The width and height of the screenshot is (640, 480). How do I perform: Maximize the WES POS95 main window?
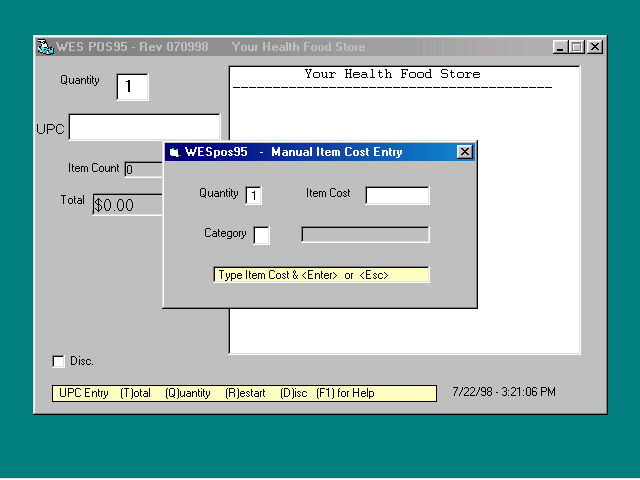(x=577, y=47)
